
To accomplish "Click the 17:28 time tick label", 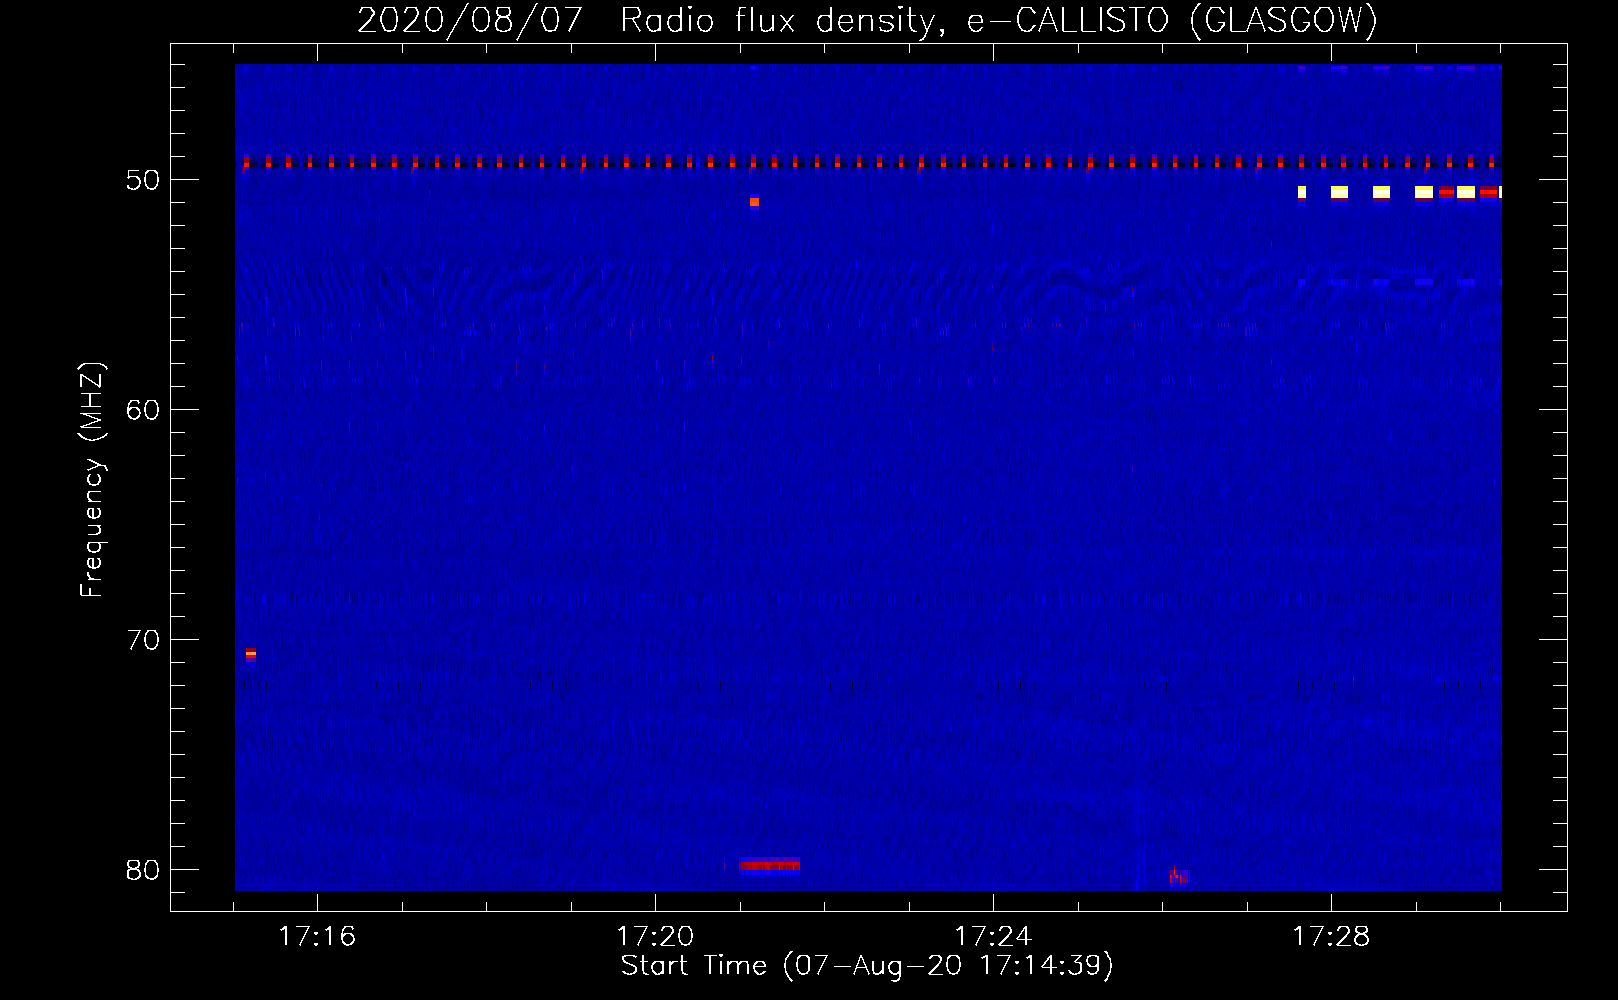I will [x=1331, y=937].
